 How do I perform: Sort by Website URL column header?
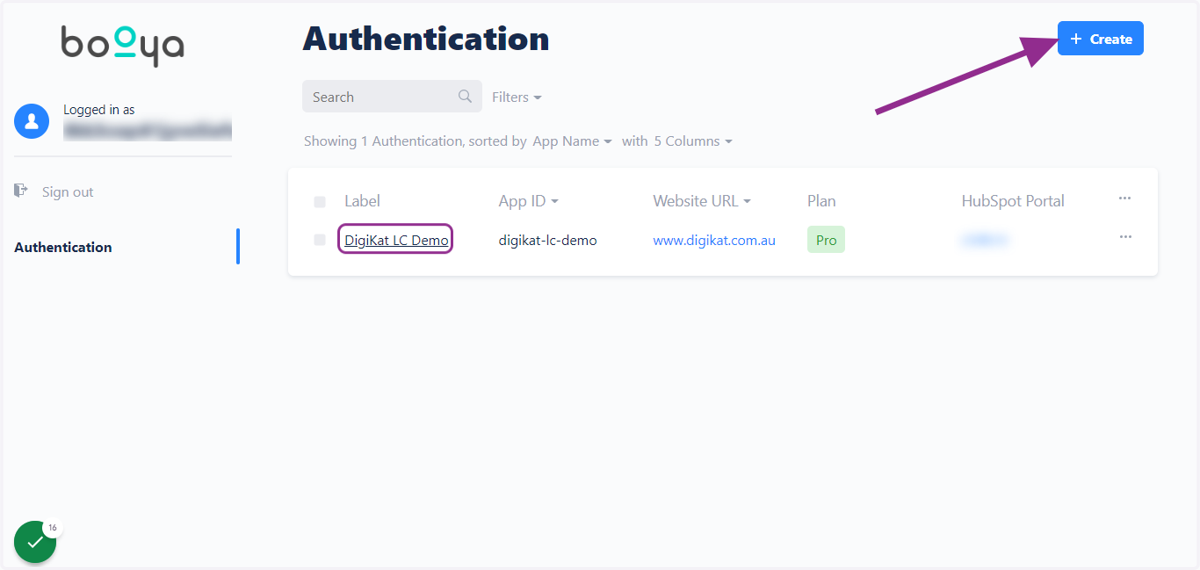tap(702, 201)
